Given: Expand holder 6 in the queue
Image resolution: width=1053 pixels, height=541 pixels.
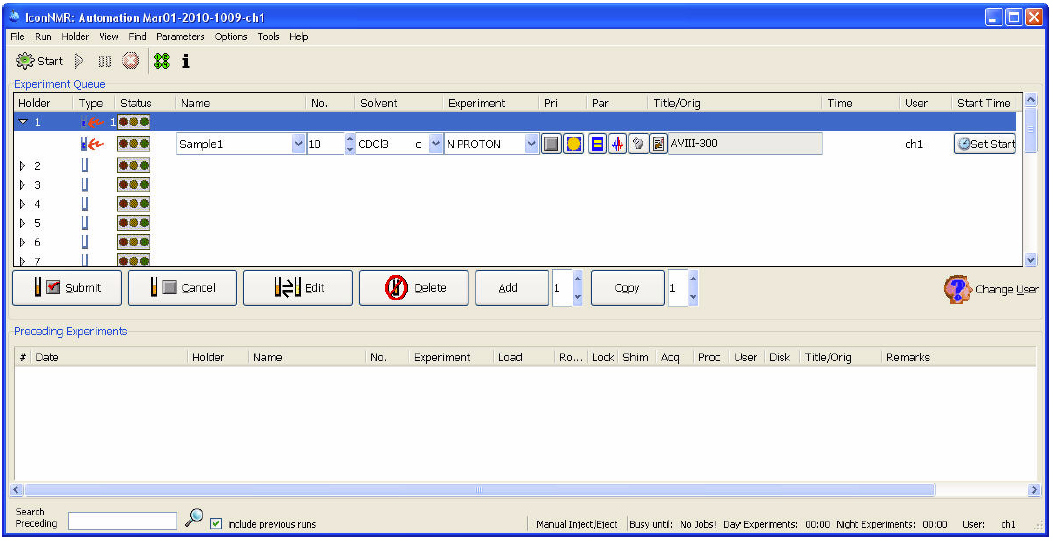Looking at the screenshot, I should click(22, 242).
